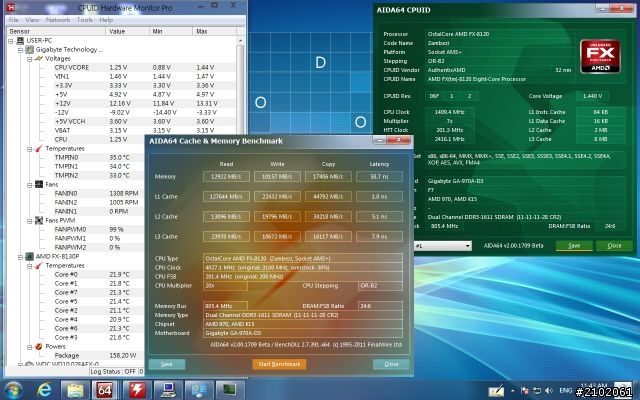Open the File menu in HWMonitor

pyautogui.click(x=13, y=20)
